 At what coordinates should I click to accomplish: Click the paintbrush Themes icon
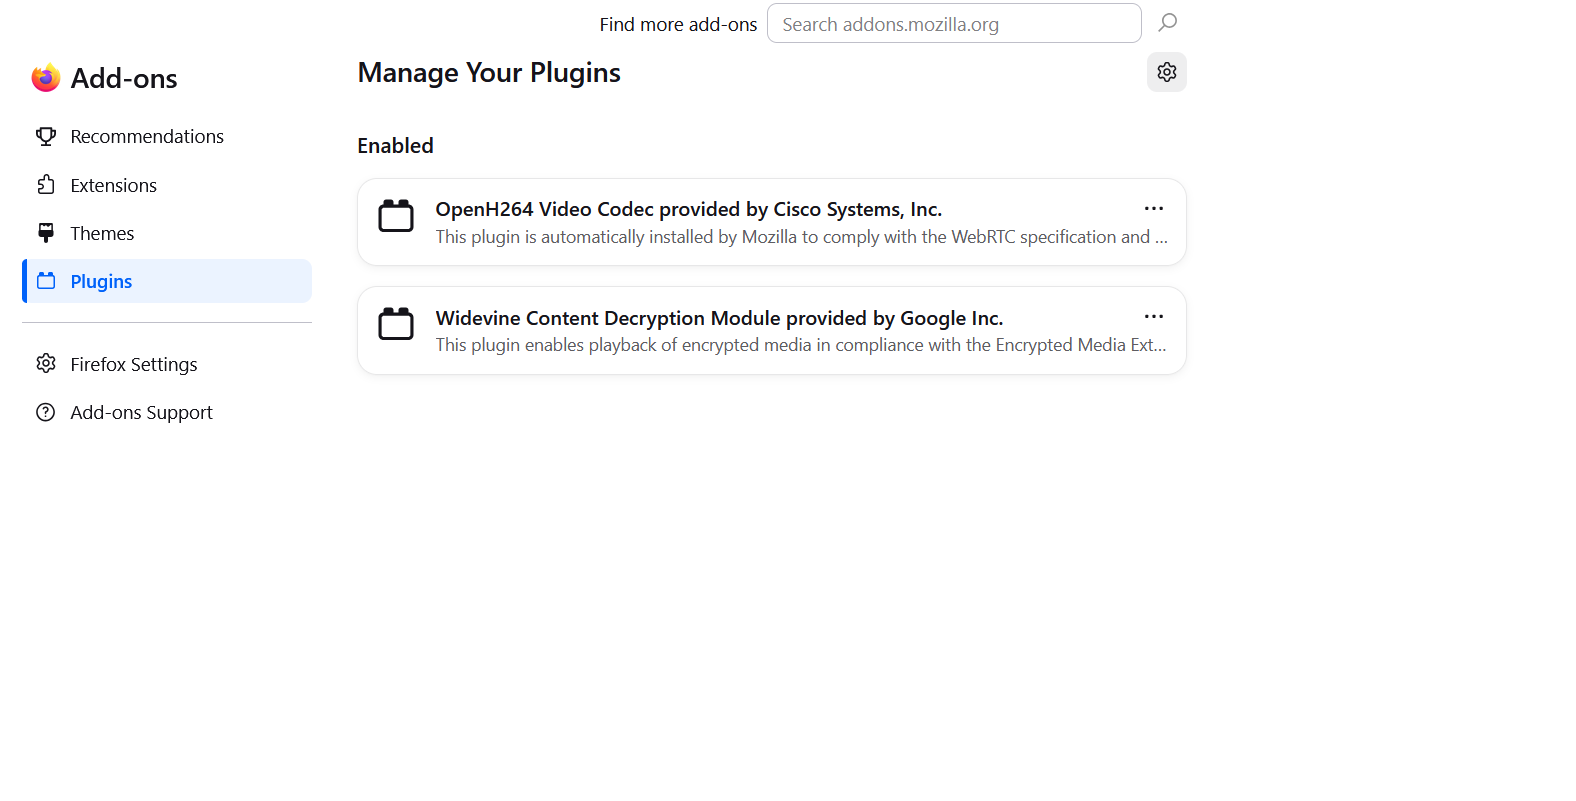click(46, 233)
